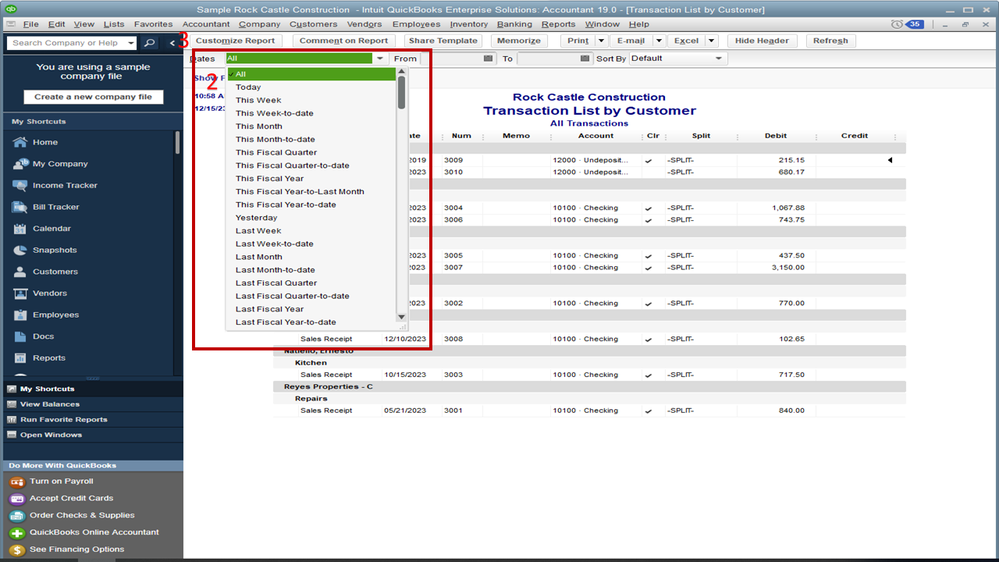Open the search box dropdown arrow
Image resolution: width=999 pixels, height=562 pixels.
tap(131, 43)
